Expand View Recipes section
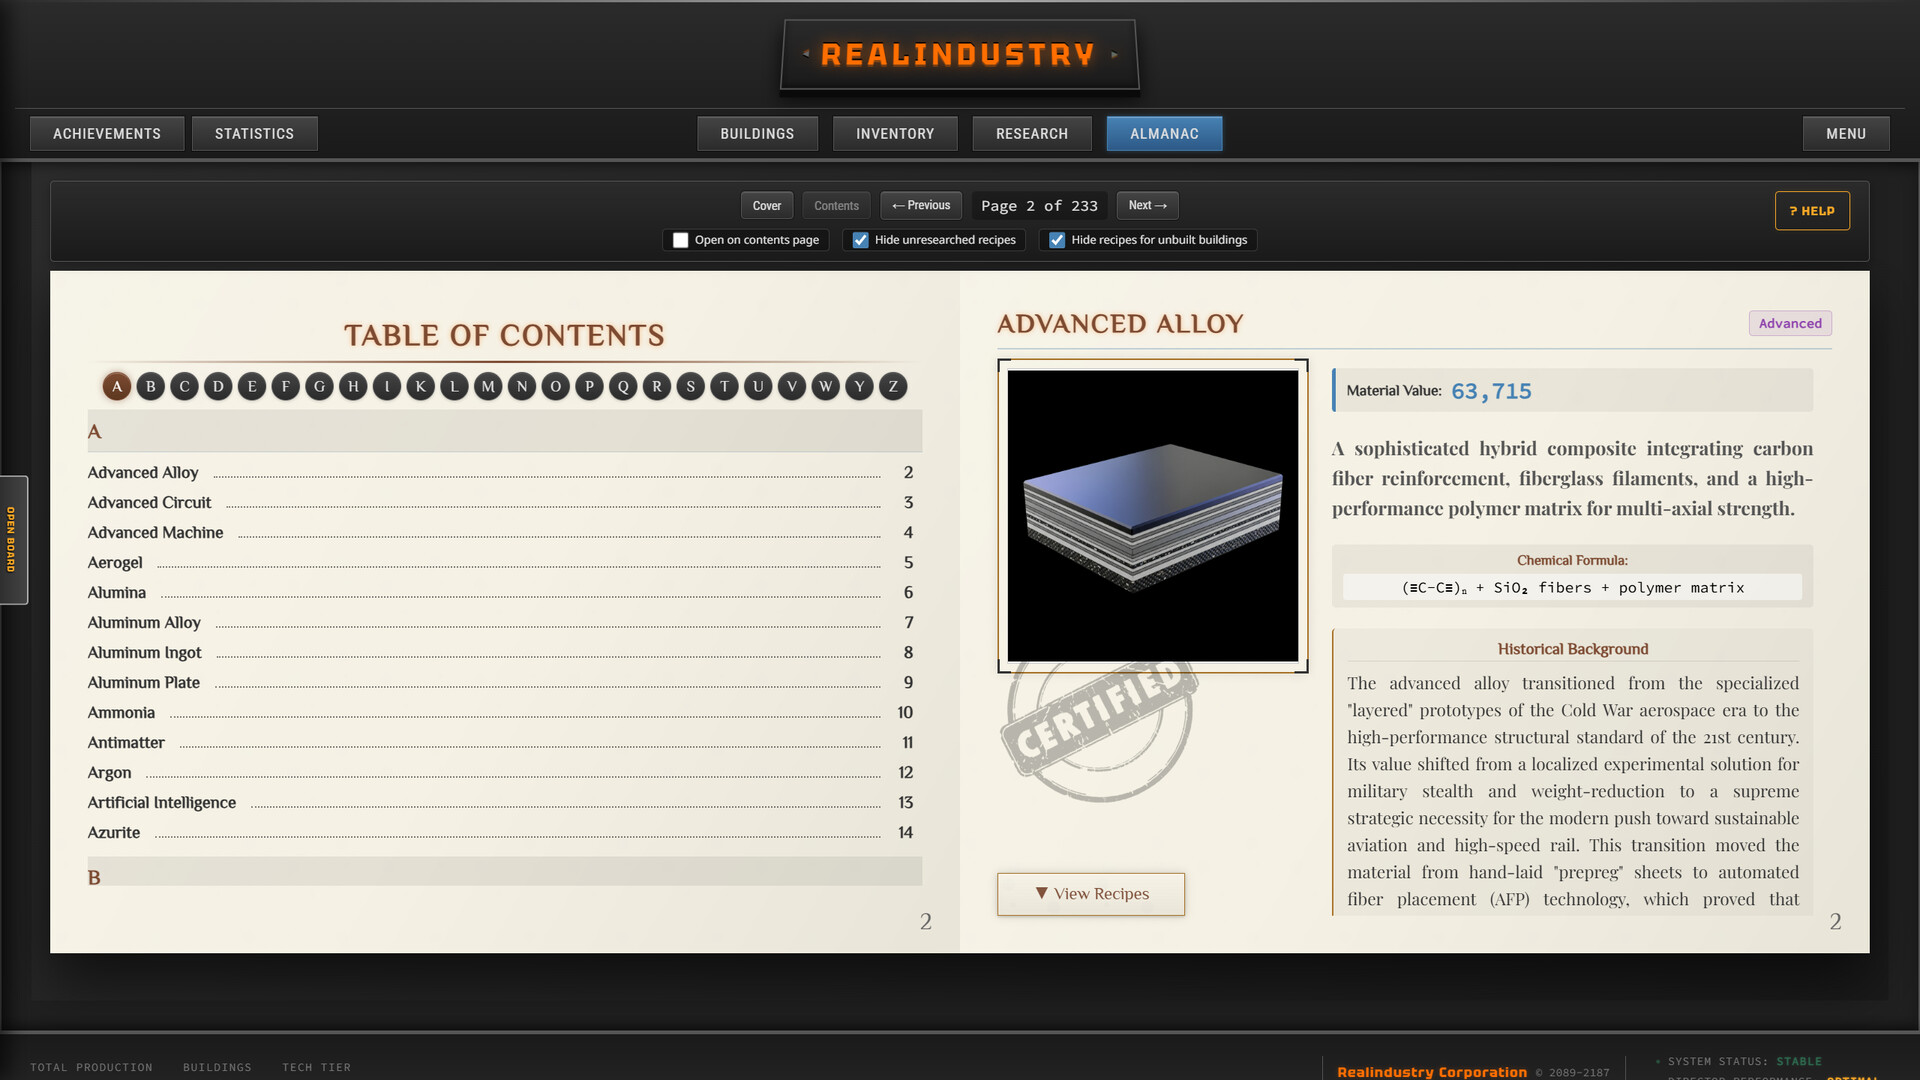 [x=1091, y=894]
